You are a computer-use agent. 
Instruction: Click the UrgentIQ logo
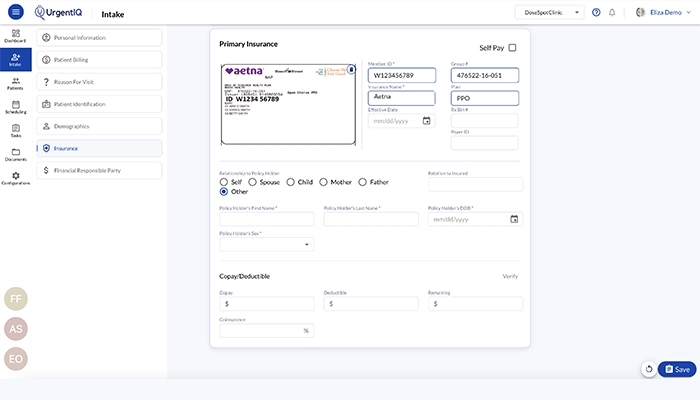pyautogui.click(x=58, y=12)
